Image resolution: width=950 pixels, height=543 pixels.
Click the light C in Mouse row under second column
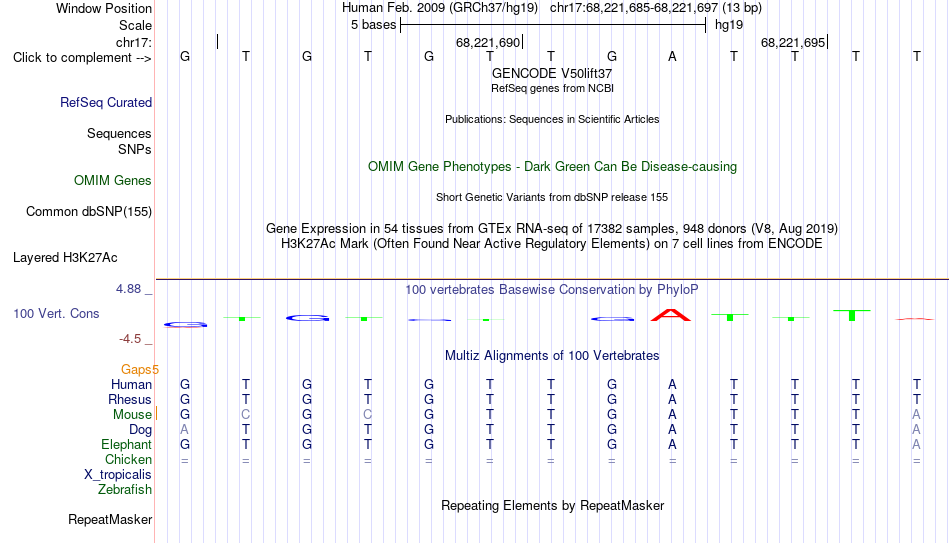click(x=246, y=415)
